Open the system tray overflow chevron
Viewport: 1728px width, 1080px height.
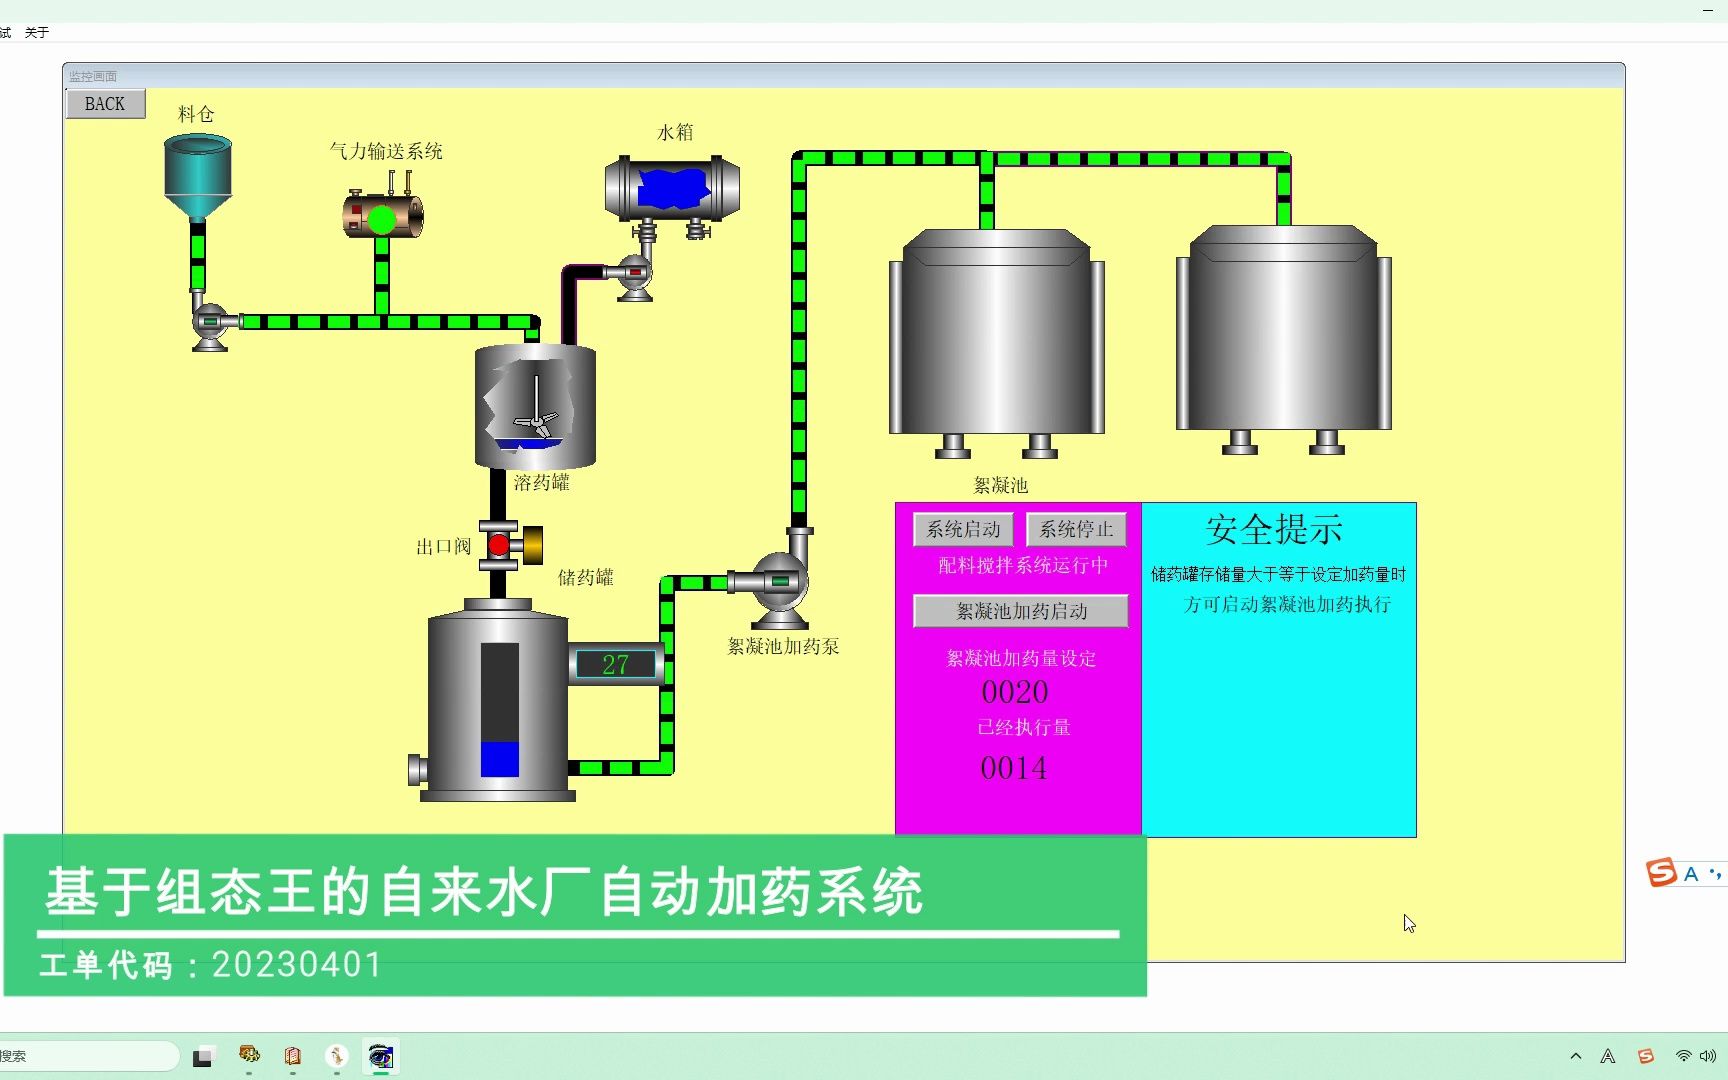(x=1576, y=1056)
